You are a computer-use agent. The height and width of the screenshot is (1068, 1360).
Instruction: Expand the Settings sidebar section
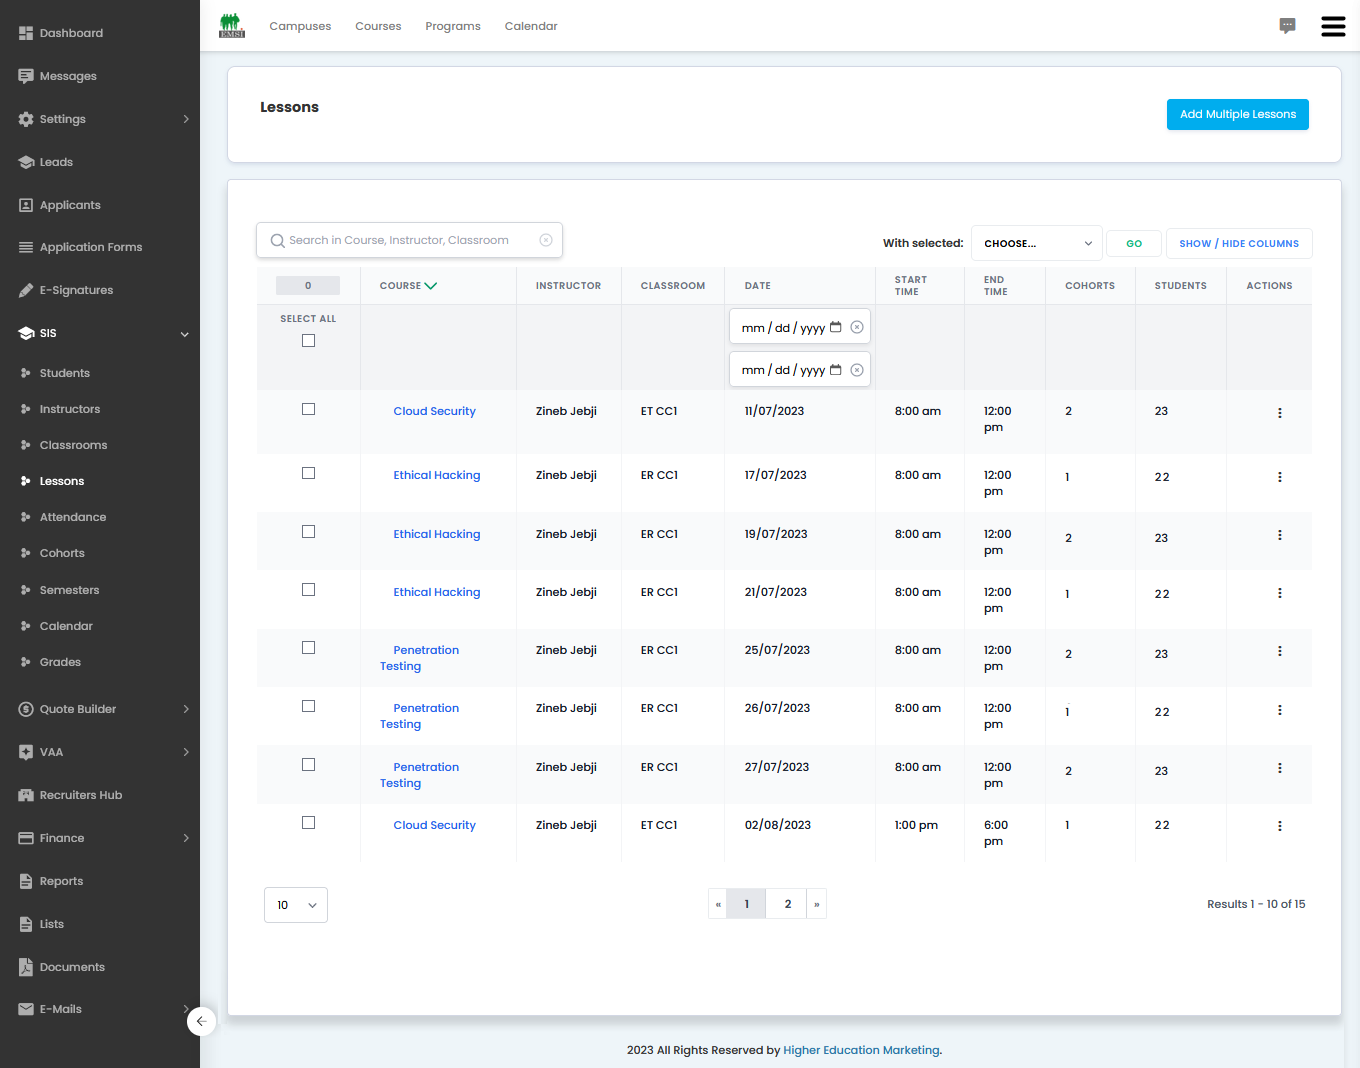(100, 119)
